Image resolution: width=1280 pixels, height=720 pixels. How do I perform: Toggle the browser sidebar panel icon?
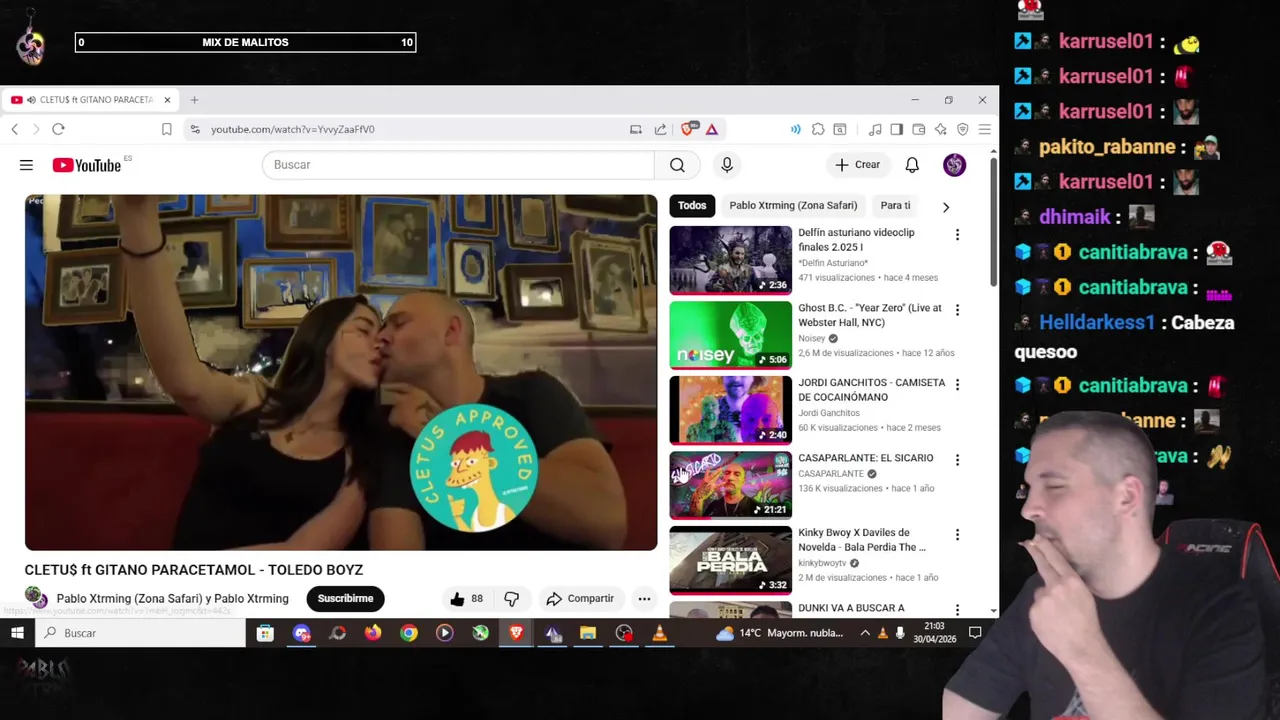coord(896,129)
